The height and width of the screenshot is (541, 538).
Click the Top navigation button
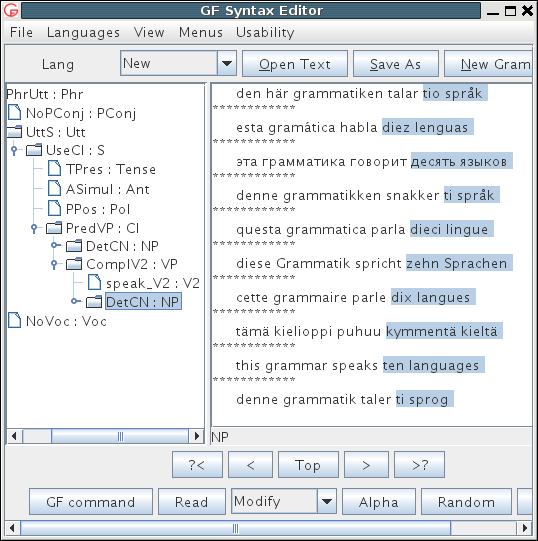pos(308,465)
